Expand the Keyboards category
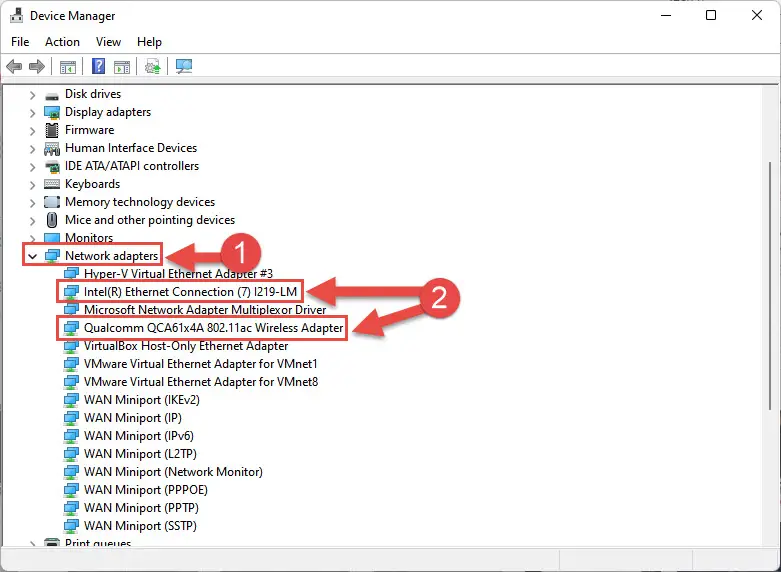This screenshot has width=781, height=572. coord(32,184)
